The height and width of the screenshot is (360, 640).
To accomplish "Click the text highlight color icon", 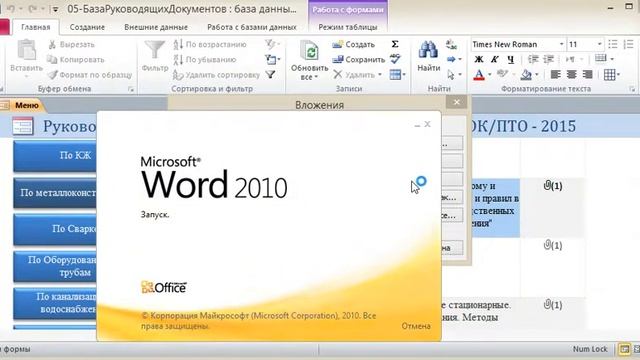I will (x=502, y=74).
